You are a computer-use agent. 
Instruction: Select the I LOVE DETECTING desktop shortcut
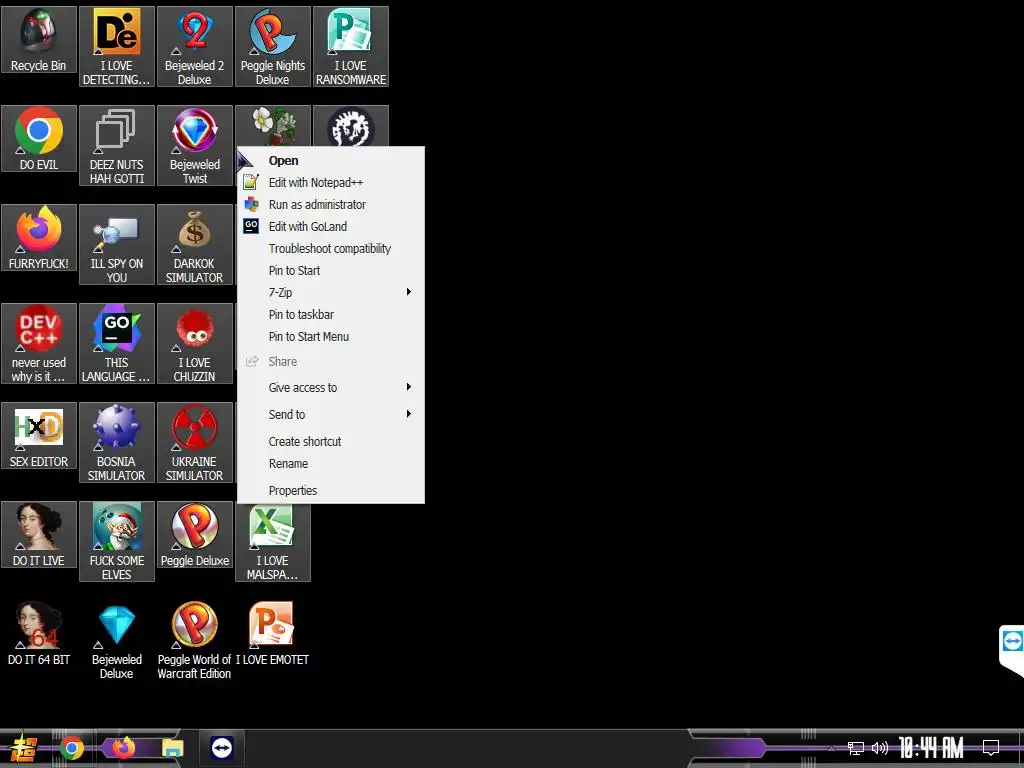tap(116, 46)
